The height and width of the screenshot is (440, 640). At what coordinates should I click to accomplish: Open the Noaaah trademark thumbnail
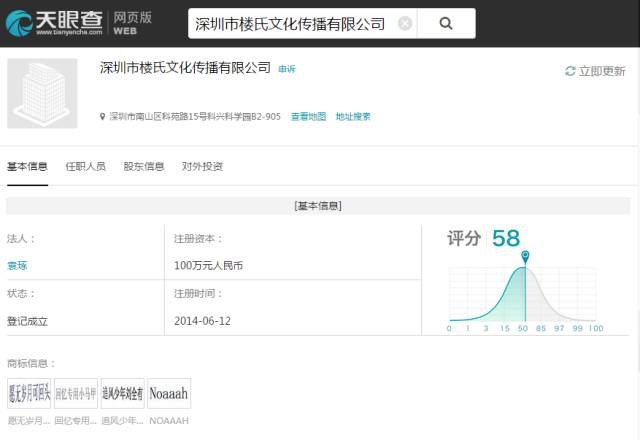click(169, 393)
